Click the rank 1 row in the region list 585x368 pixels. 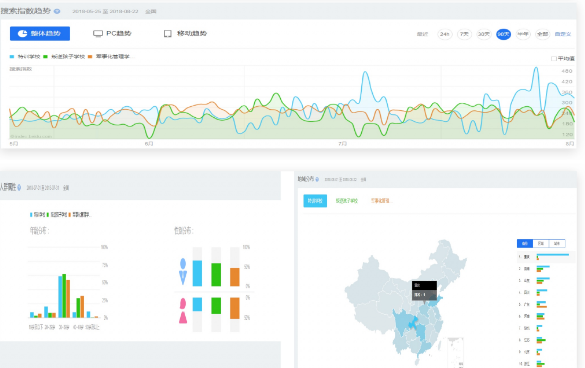pos(546,257)
